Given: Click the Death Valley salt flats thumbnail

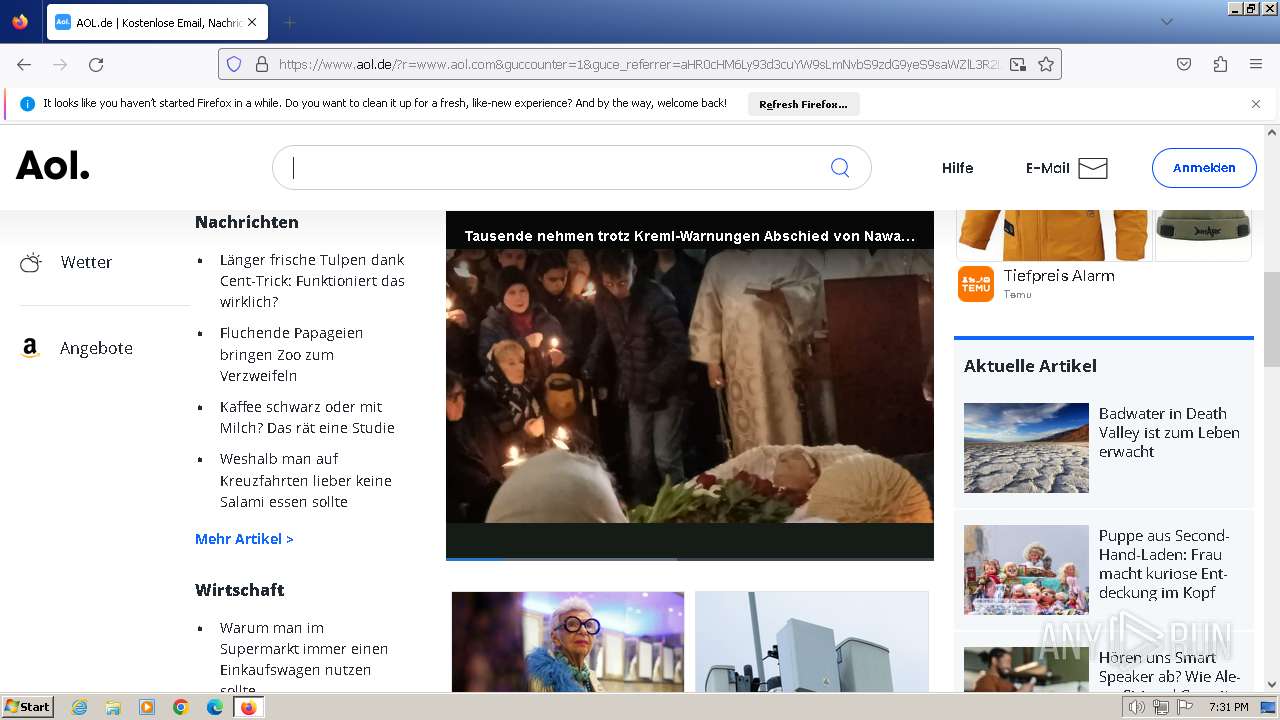Looking at the screenshot, I should (1026, 448).
